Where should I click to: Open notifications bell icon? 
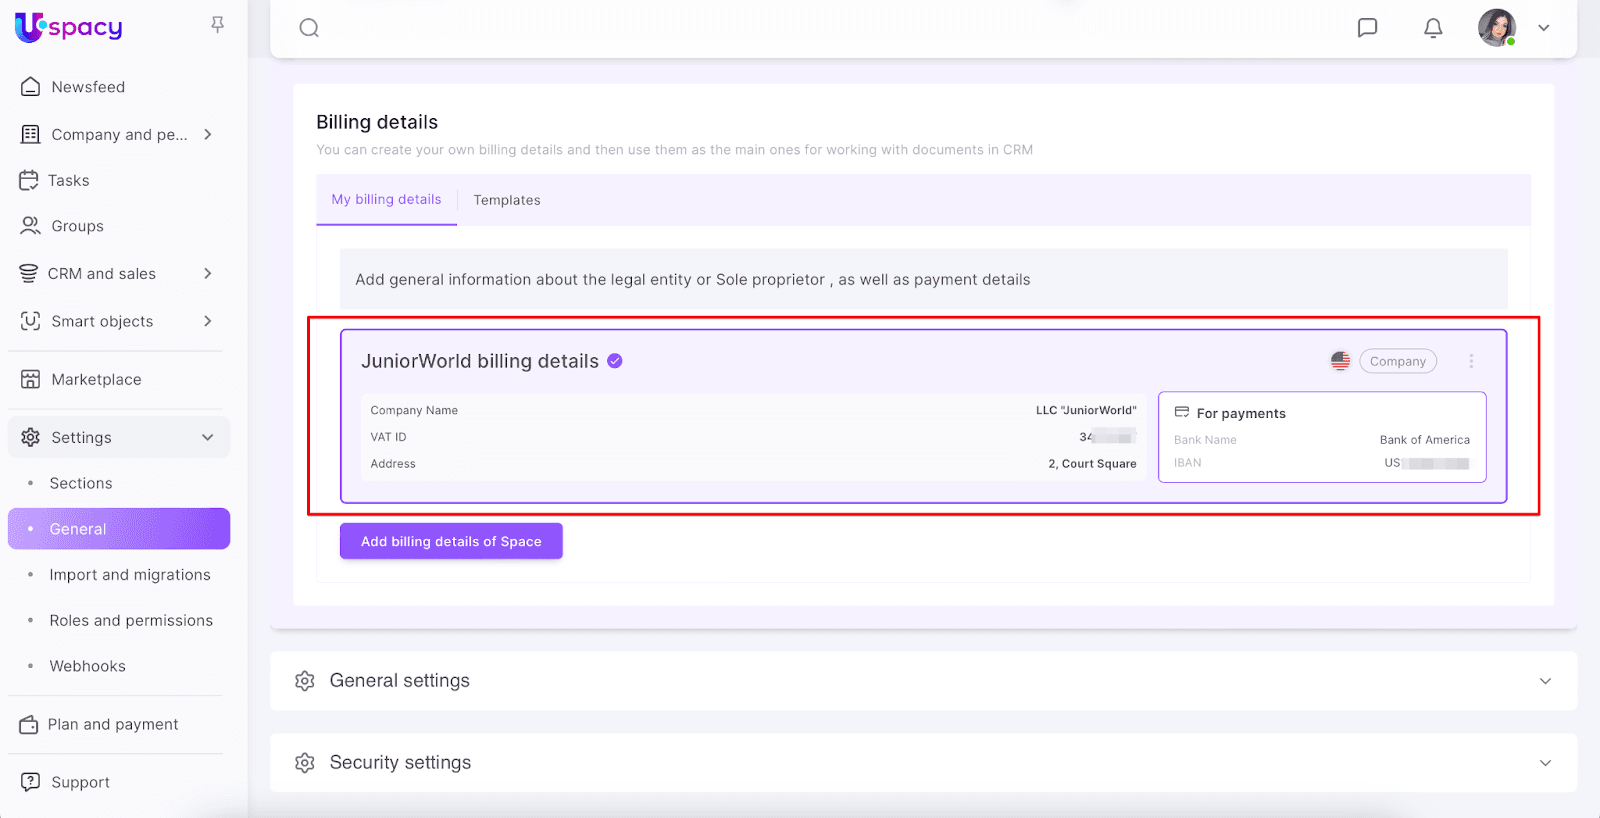[1433, 28]
